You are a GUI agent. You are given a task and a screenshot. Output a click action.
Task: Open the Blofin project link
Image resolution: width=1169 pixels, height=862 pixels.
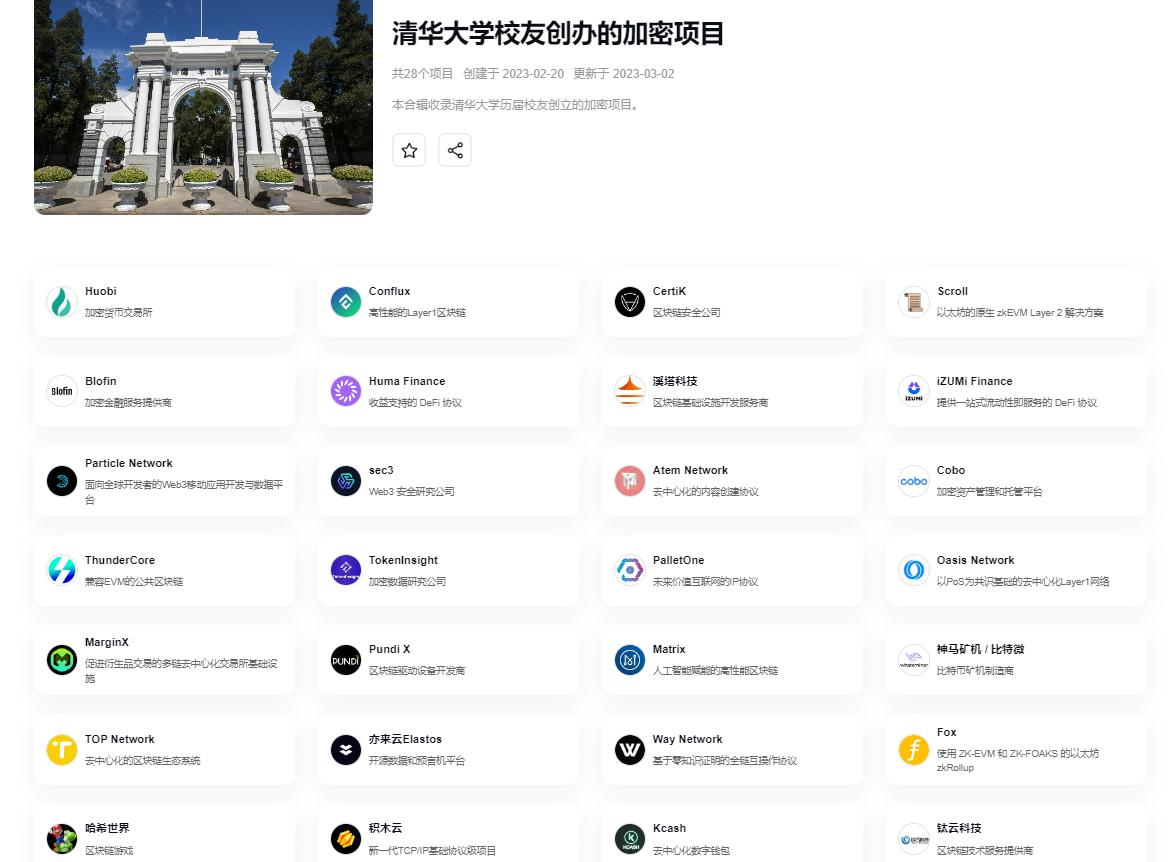101,381
